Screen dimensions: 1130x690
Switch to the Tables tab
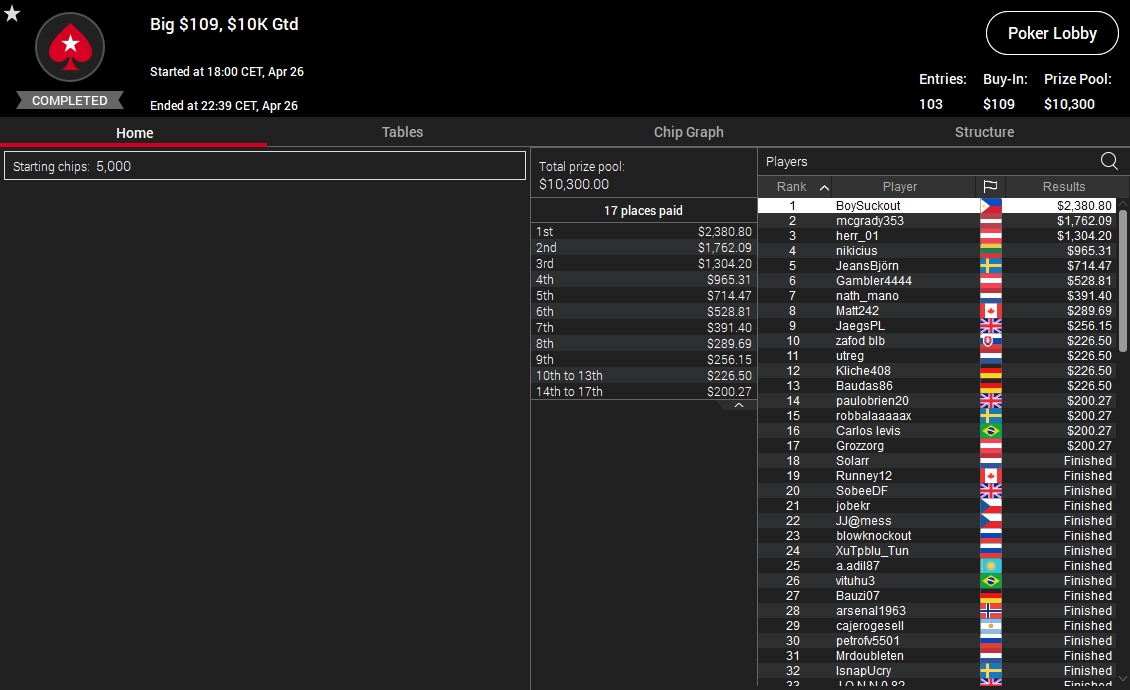pyautogui.click(x=402, y=132)
